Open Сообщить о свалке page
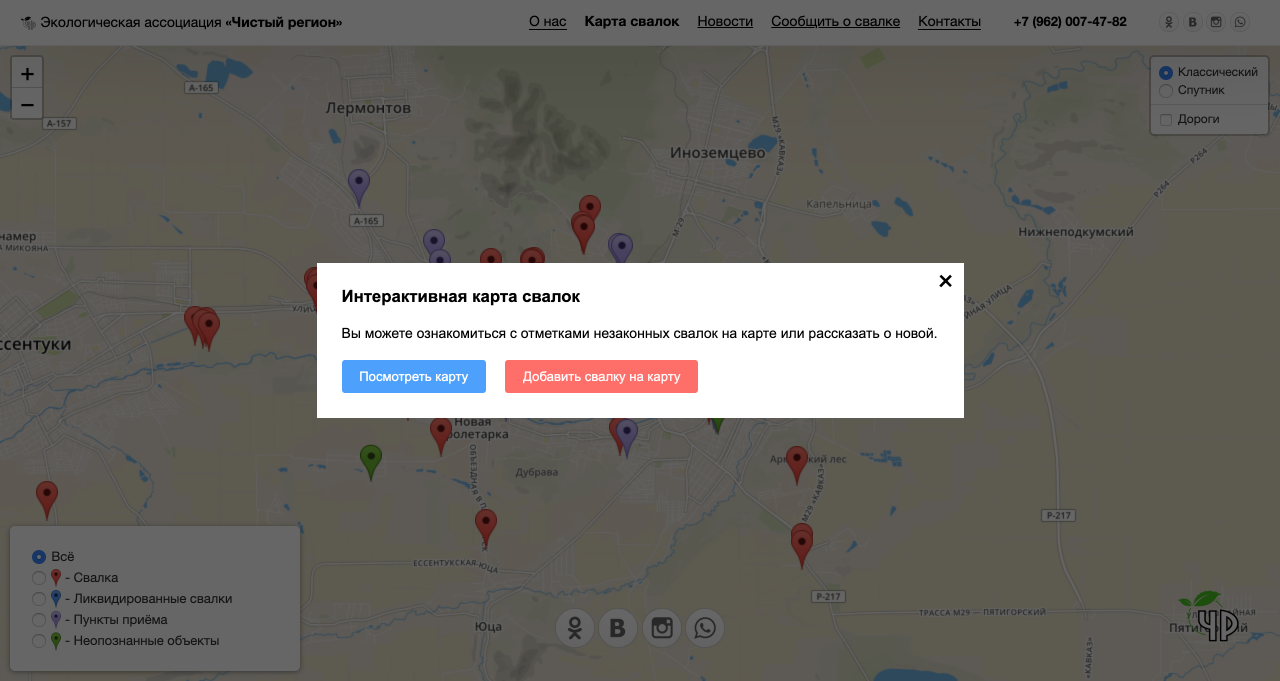The image size is (1280, 681). coord(836,21)
